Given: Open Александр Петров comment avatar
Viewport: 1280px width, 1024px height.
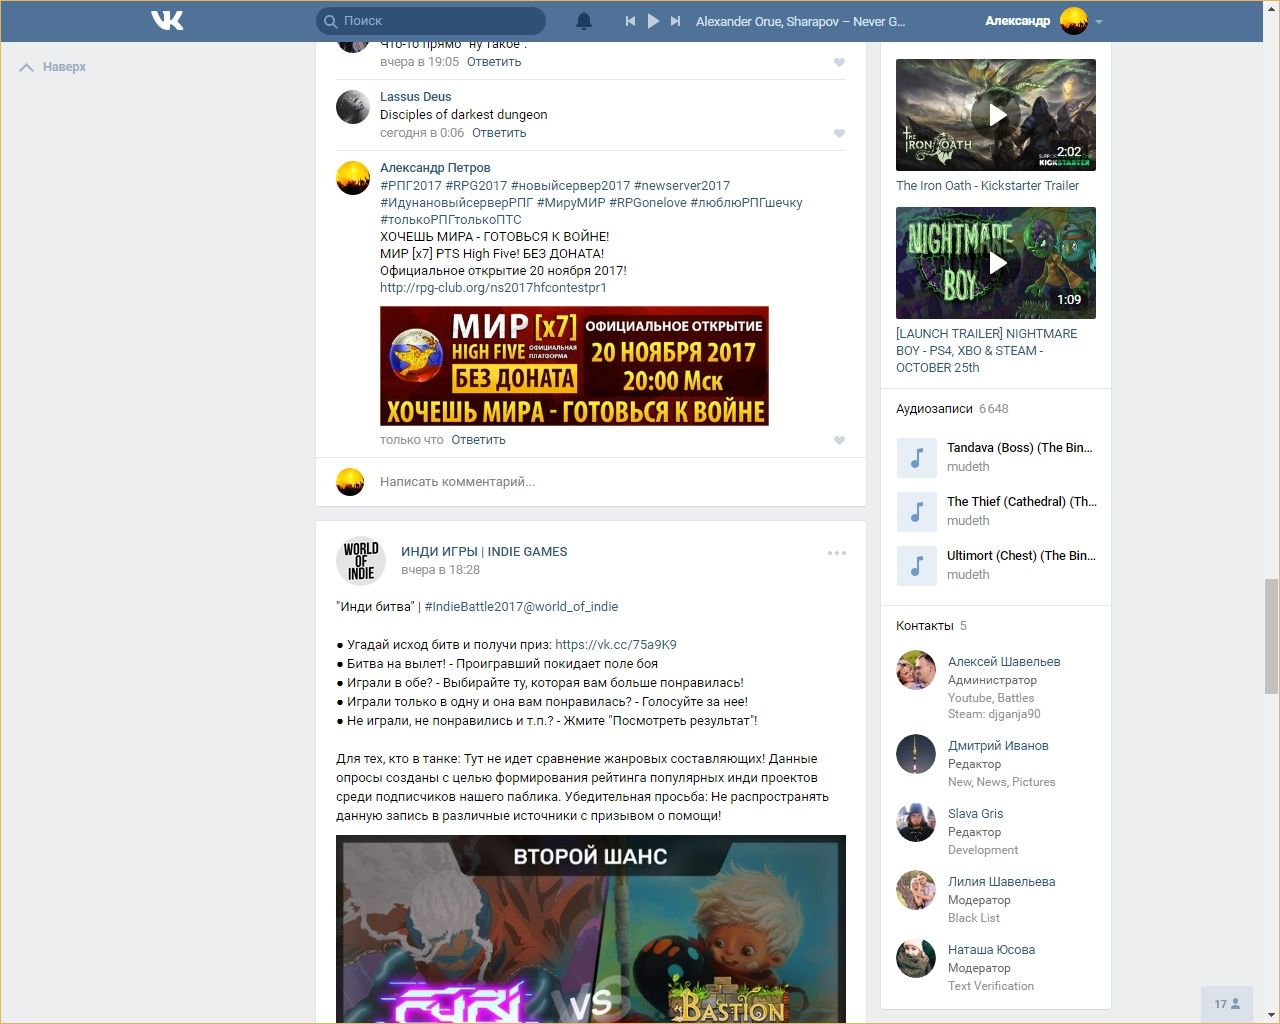Looking at the screenshot, I should click(x=353, y=177).
